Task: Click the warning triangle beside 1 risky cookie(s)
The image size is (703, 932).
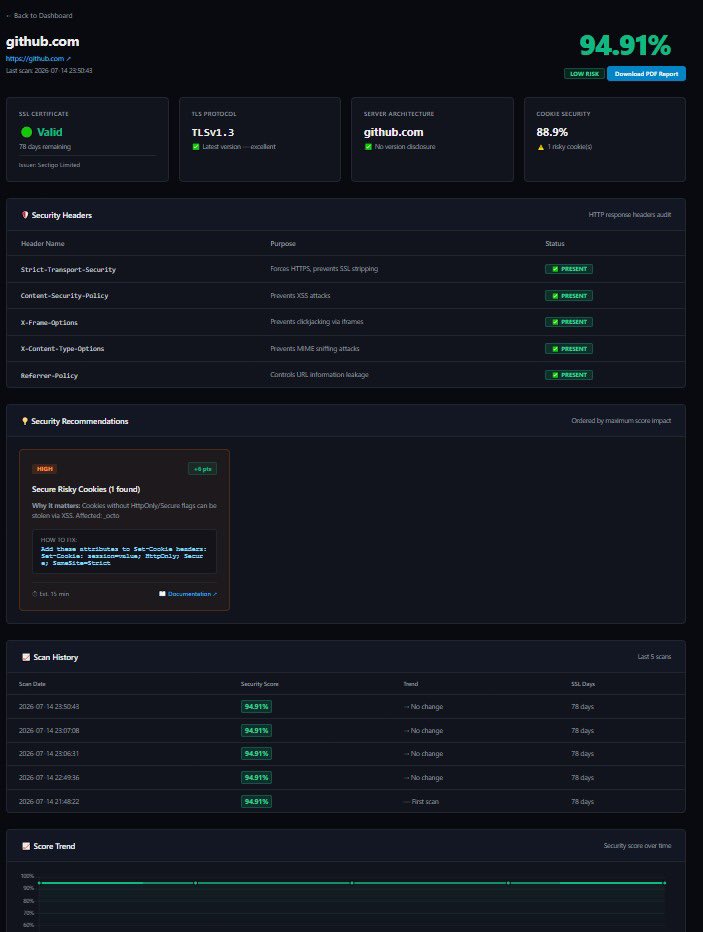Action: [541, 147]
